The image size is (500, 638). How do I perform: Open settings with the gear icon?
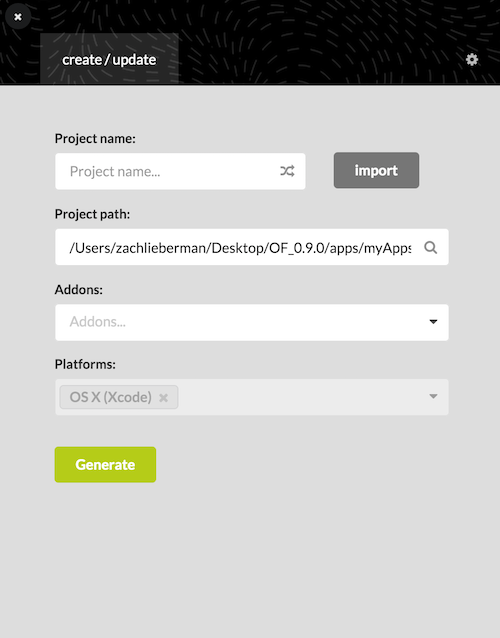pyautogui.click(x=472, y=60)
